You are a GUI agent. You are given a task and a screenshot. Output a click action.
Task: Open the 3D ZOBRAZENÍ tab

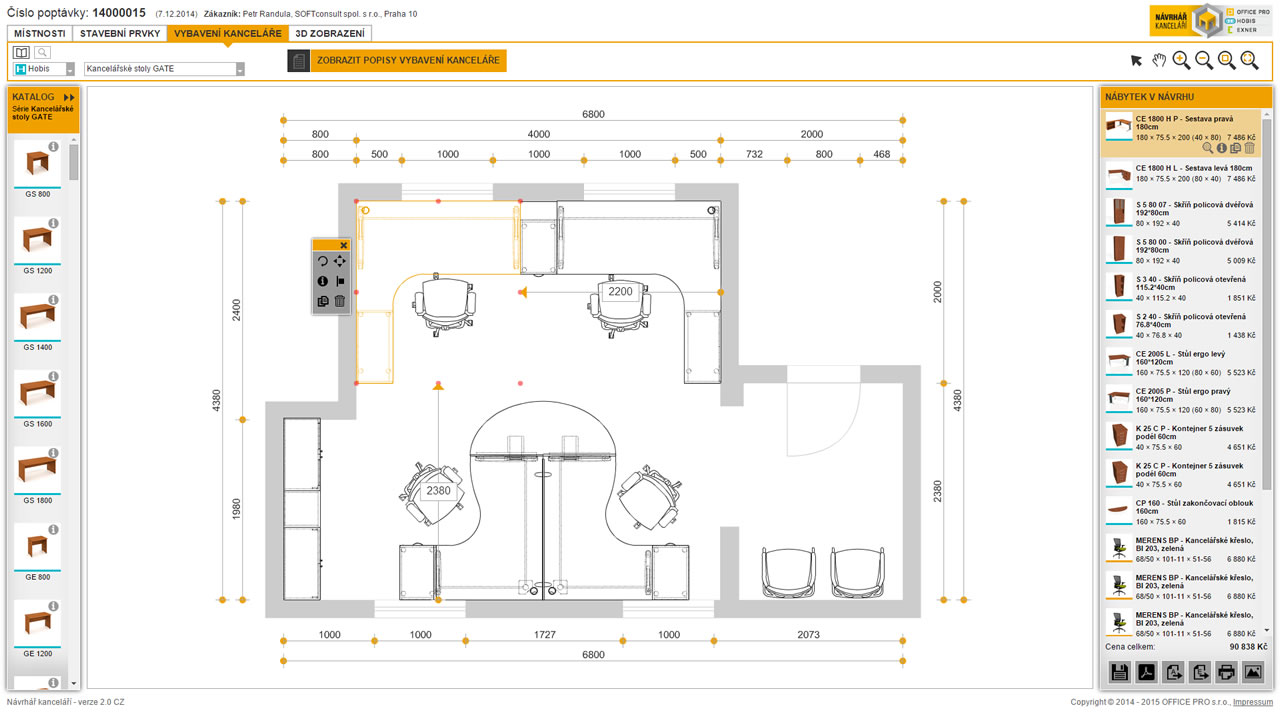pos(329,33)
